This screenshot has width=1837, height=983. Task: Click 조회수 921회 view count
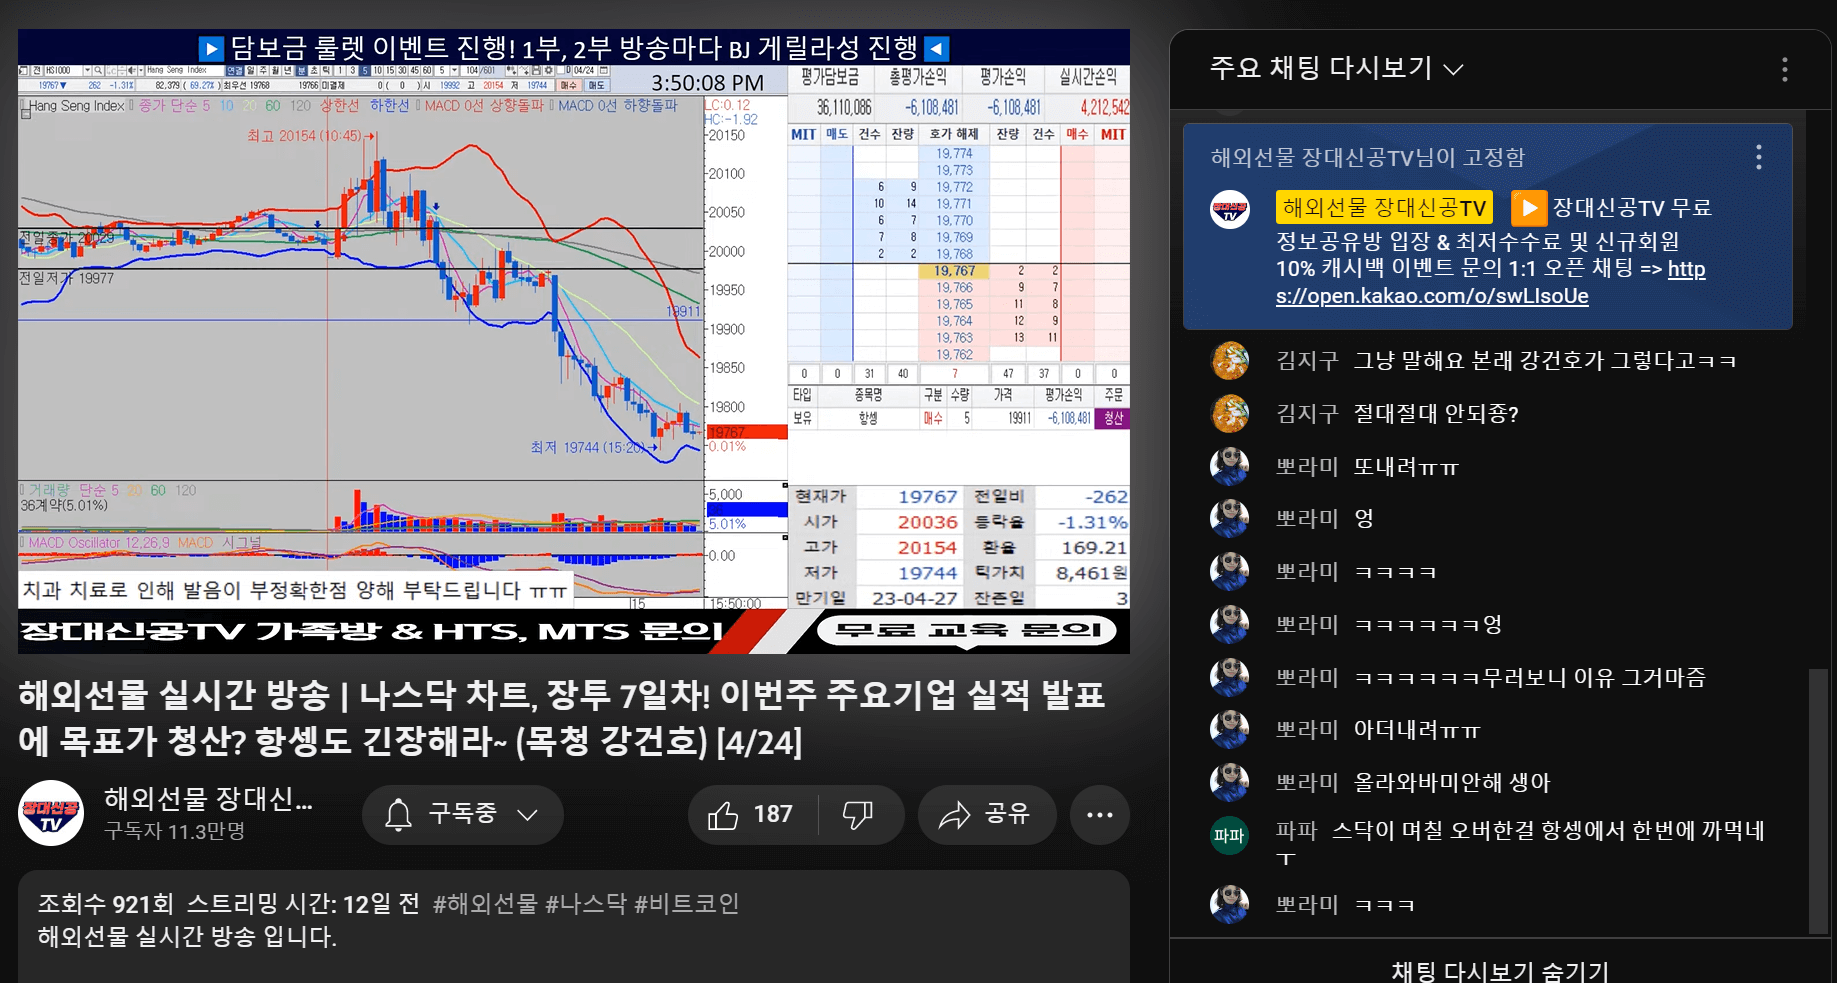click(x=106, y=904)
